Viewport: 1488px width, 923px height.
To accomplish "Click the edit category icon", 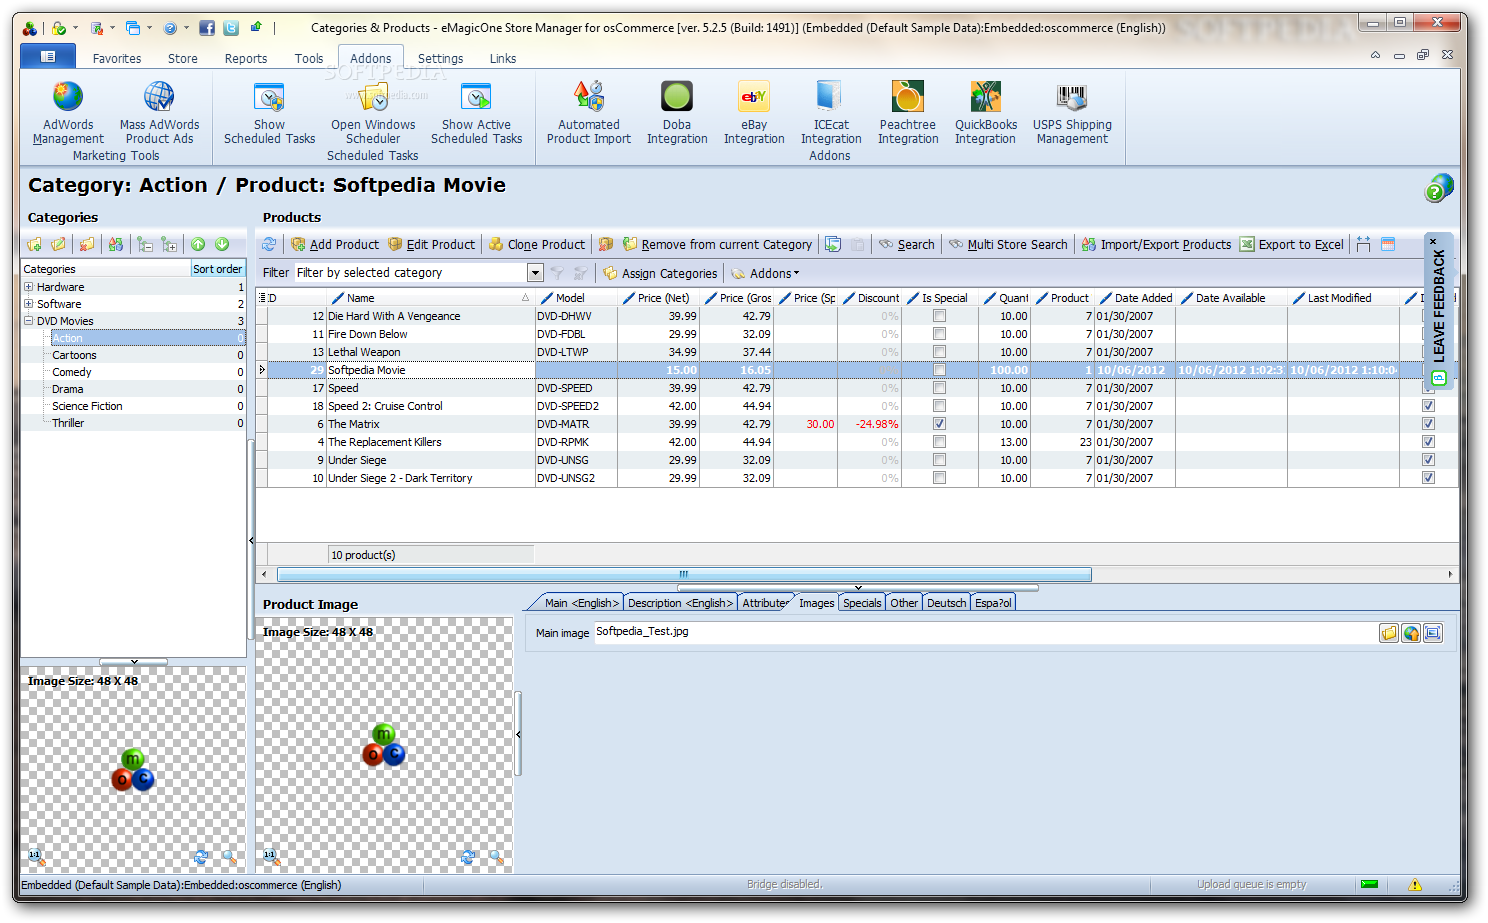I will click(x=59, y=244).
